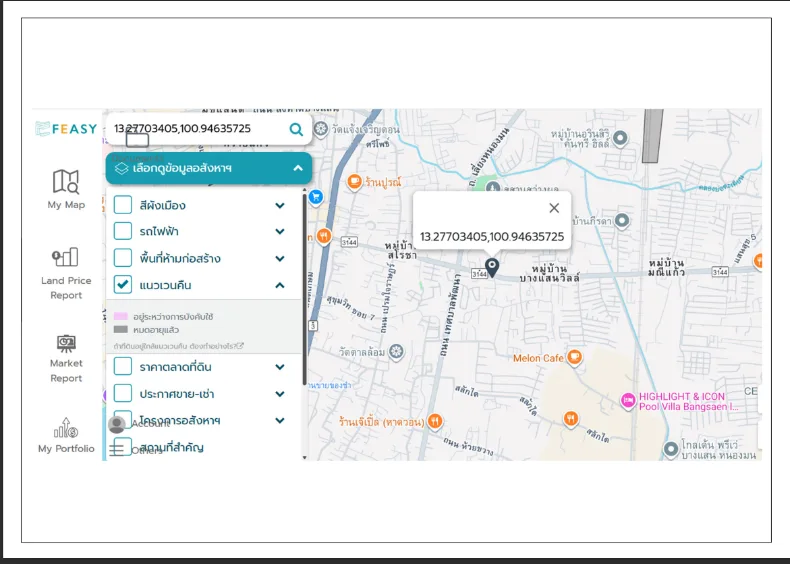Collapse the แนวเวนคืน section chevron
Viewport: 790px width, 564px height.
pos(280,285)
